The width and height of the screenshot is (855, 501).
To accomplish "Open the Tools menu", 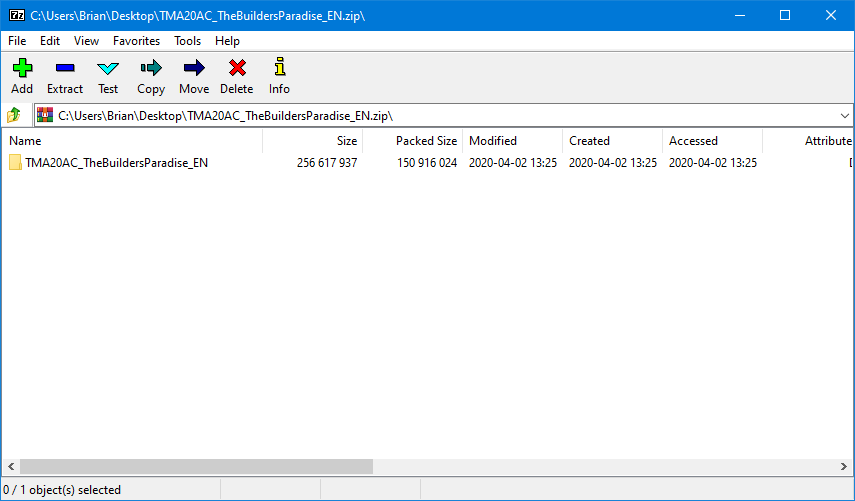I will [188, 41].
